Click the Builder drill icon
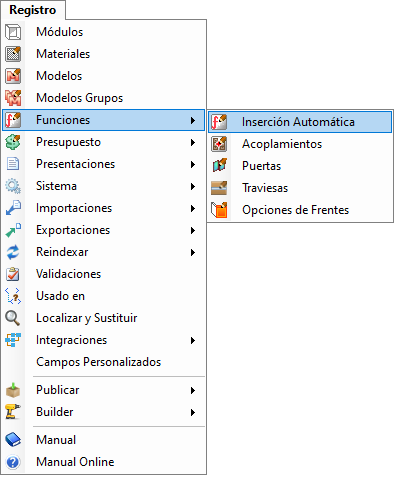 pos(13,412)
